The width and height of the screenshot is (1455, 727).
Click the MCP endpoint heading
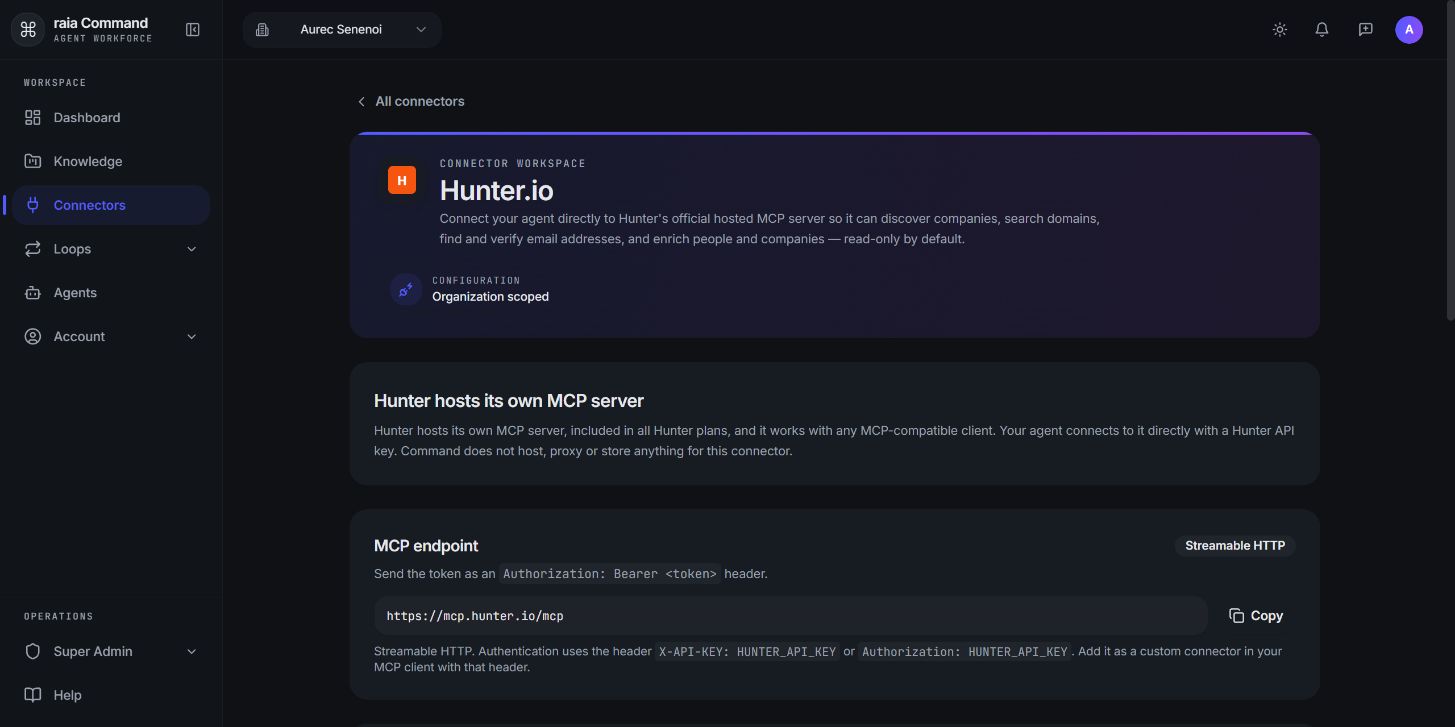click(426, 546)
